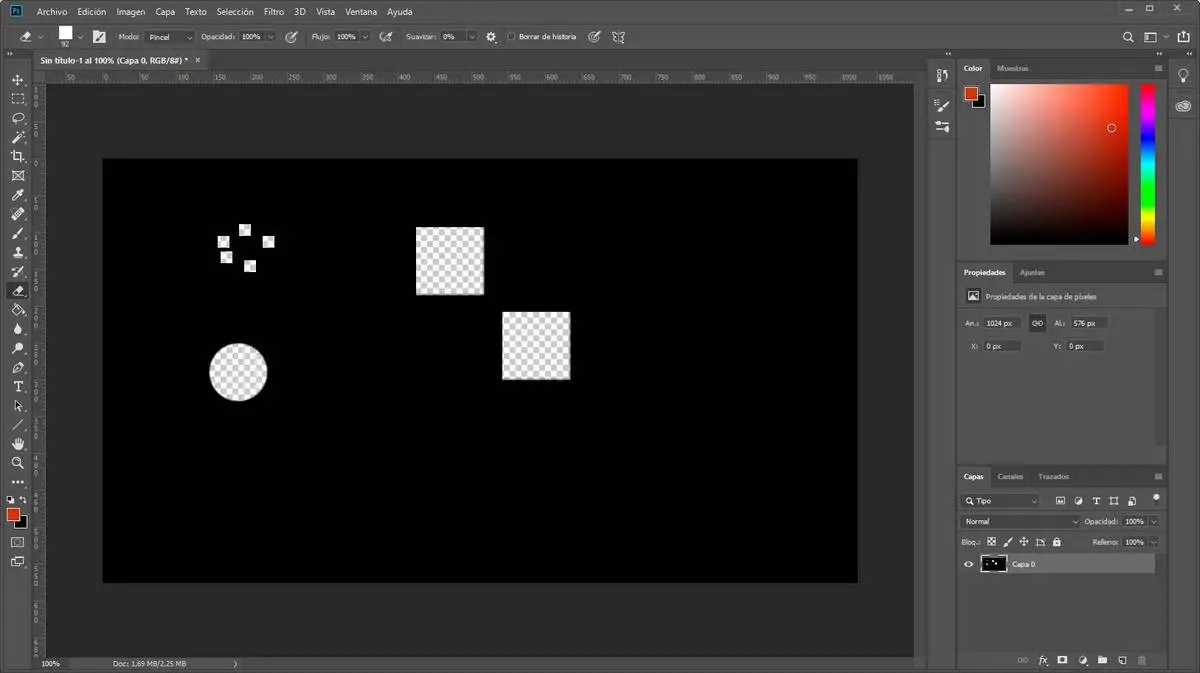Image resolution: width=1200 pixels, height=673 pixels.
Task: Select the Move tool
Action: click(17, 80)
